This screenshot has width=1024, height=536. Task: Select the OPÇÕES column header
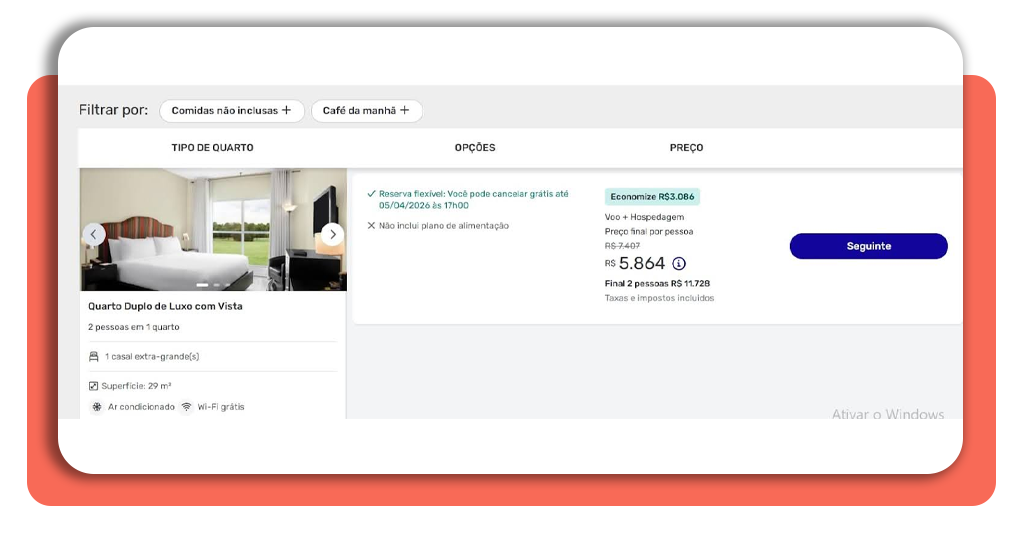[475, 148]
